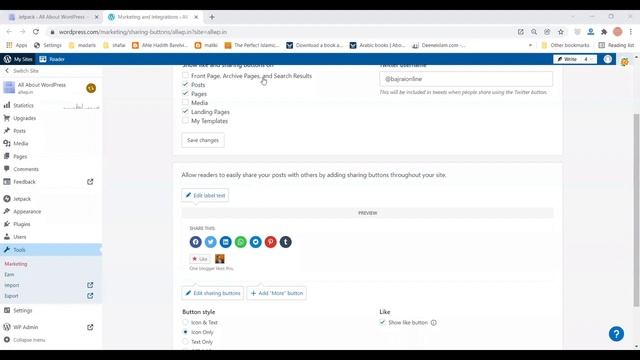Screen dimensions: 640x360
Task: Click the Pinterest share icon in preview
Action: (271, 242)
